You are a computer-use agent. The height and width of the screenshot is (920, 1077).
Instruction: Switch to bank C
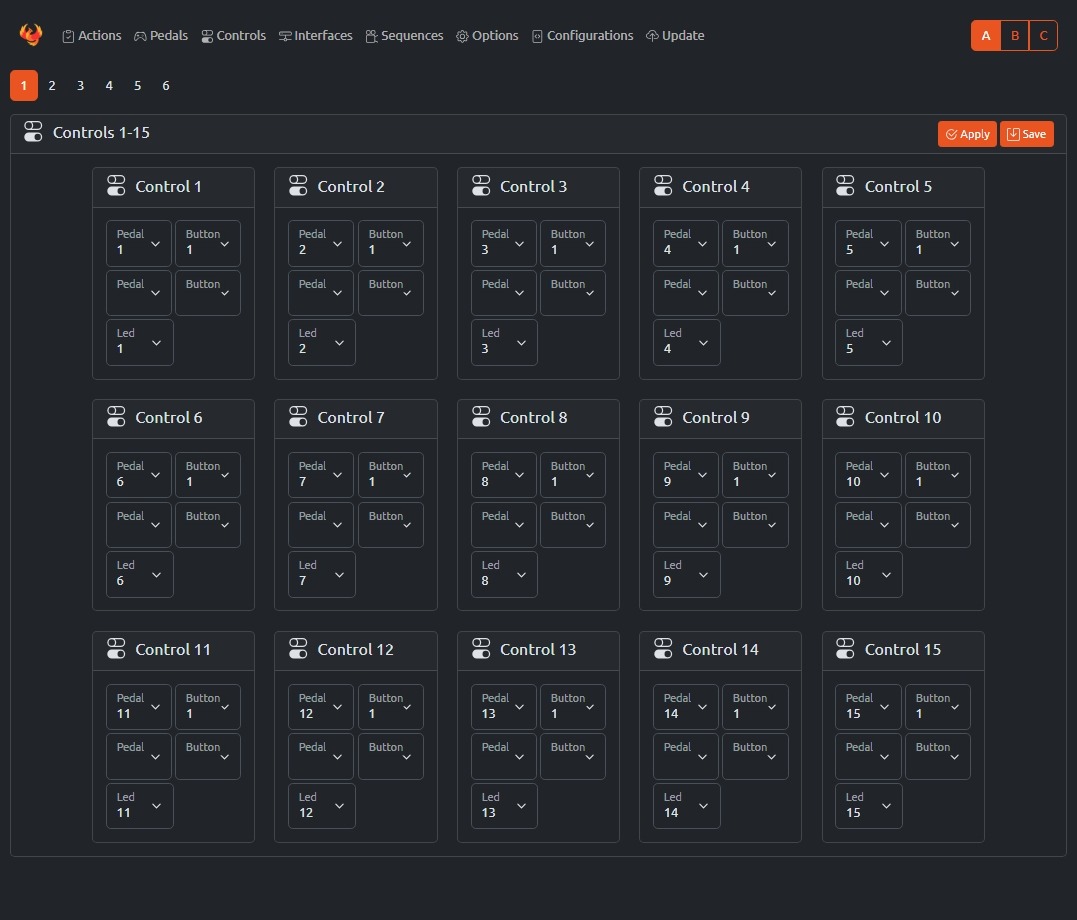point(1043,36)
